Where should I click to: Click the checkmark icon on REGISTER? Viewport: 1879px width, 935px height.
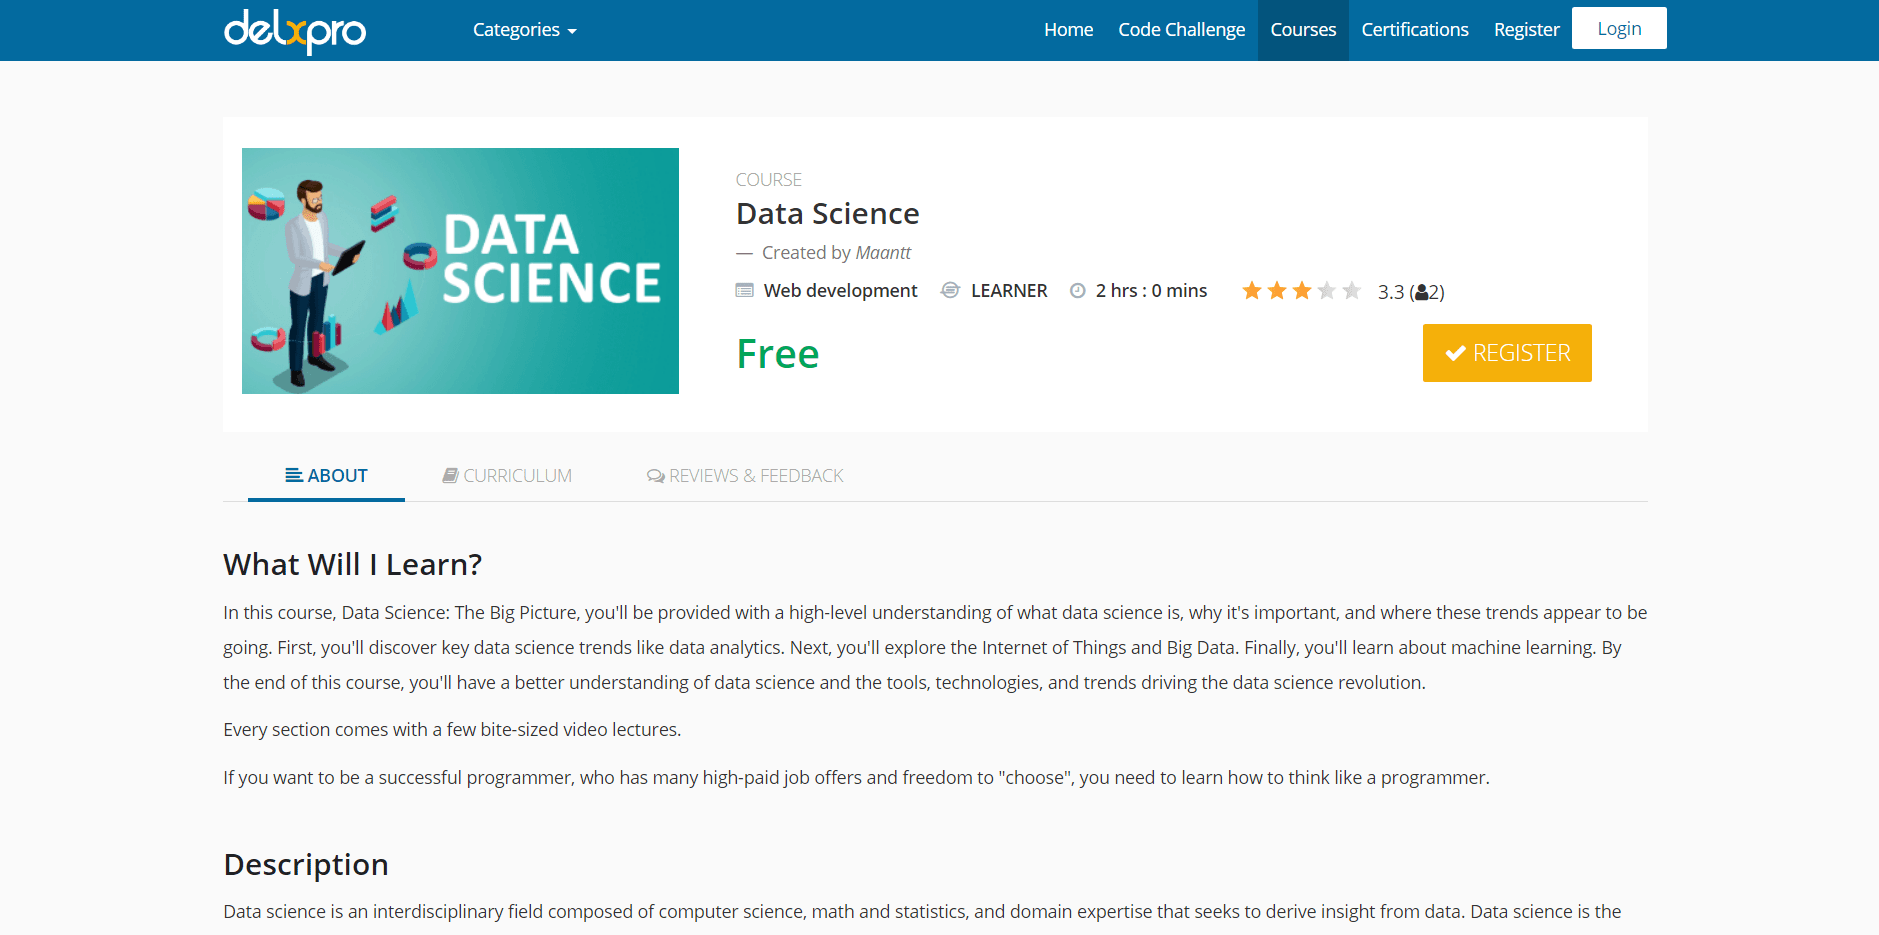1456,353
